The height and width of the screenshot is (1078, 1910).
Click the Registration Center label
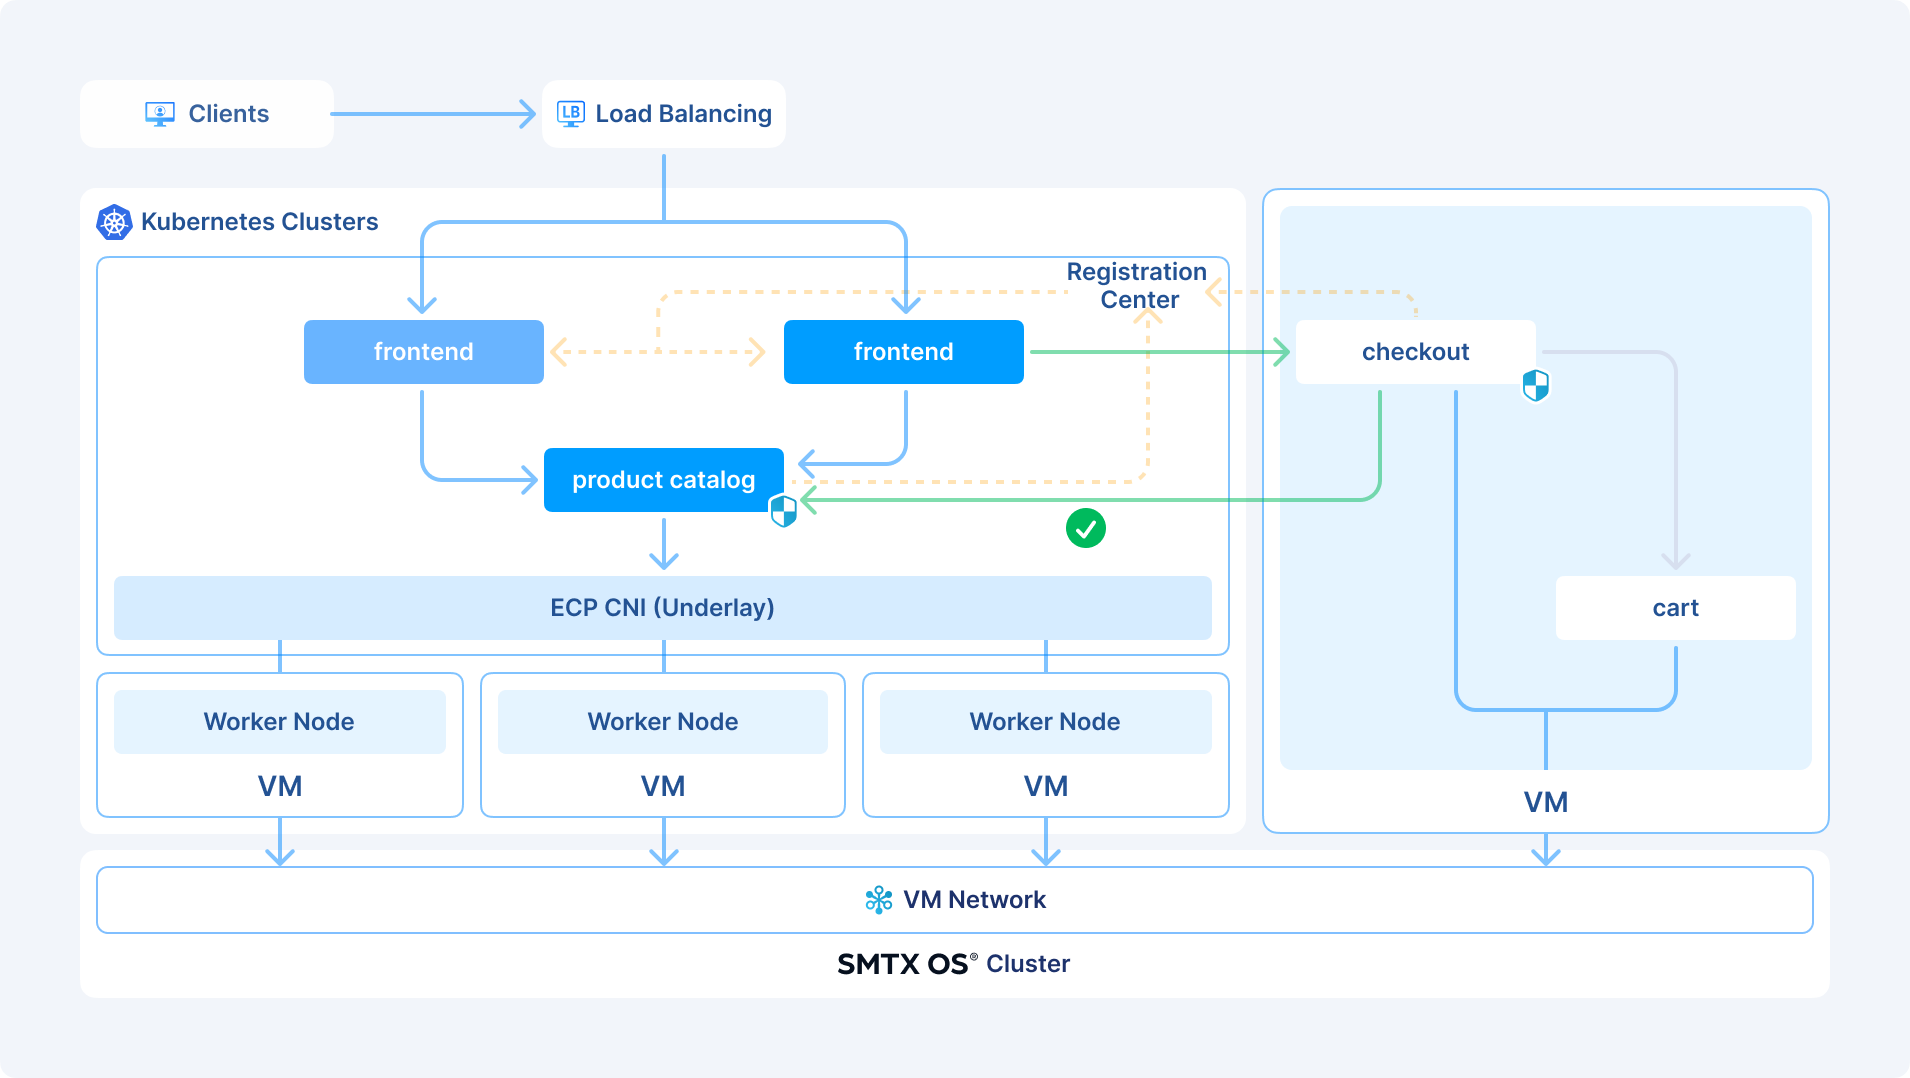pos(1137,285)
